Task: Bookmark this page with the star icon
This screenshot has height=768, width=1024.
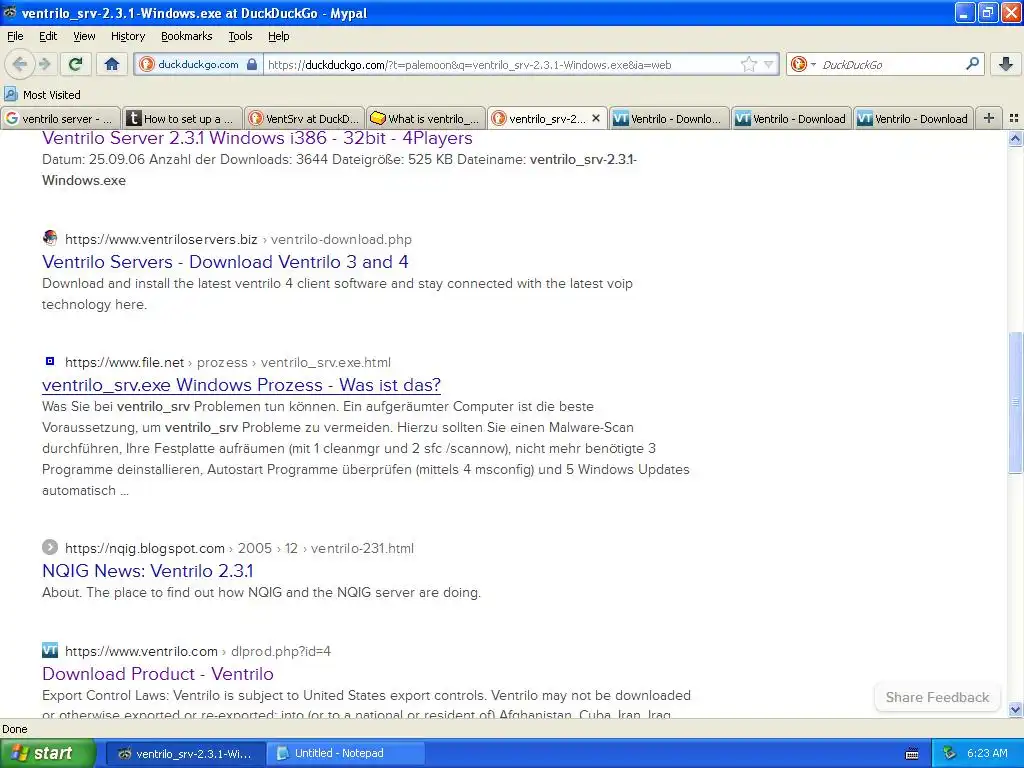Action: 748,64
